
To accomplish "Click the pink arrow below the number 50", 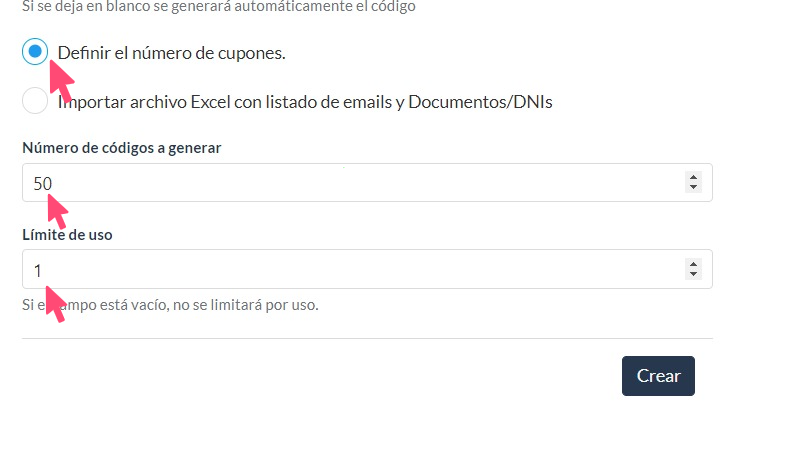I will (x=57, y=211).
